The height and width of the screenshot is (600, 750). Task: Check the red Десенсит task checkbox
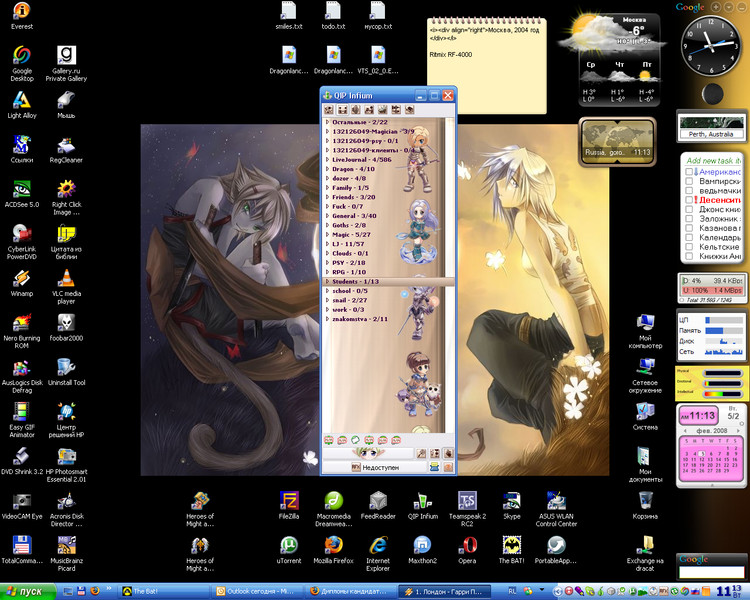coord(689,200)
